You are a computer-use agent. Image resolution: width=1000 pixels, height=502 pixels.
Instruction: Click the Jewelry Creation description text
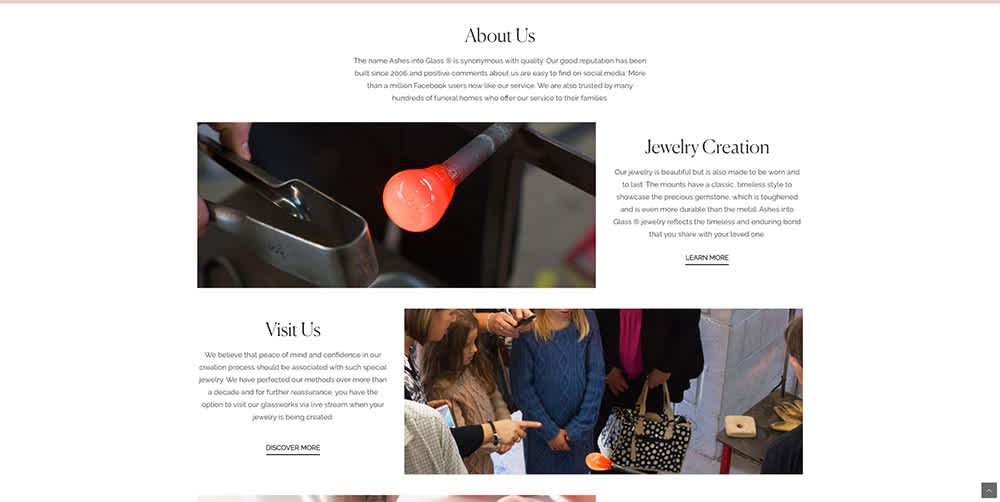pos(707,203)
